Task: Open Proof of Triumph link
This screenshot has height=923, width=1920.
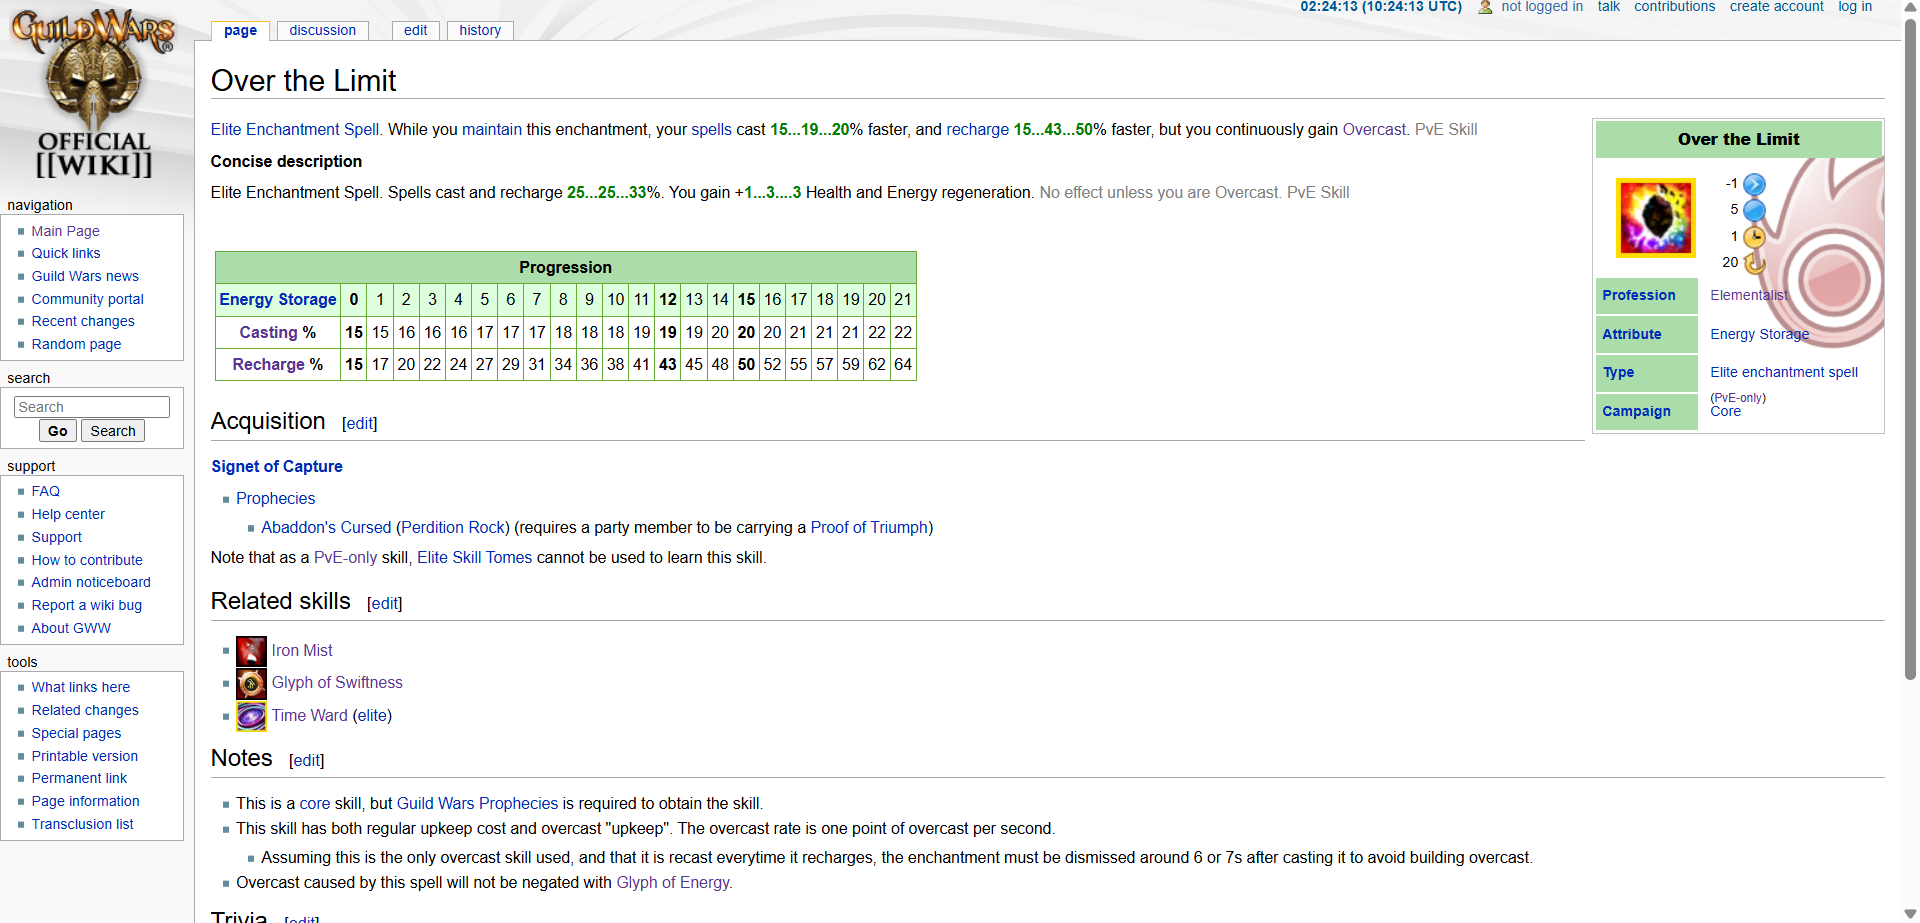Action: (869, 528)
